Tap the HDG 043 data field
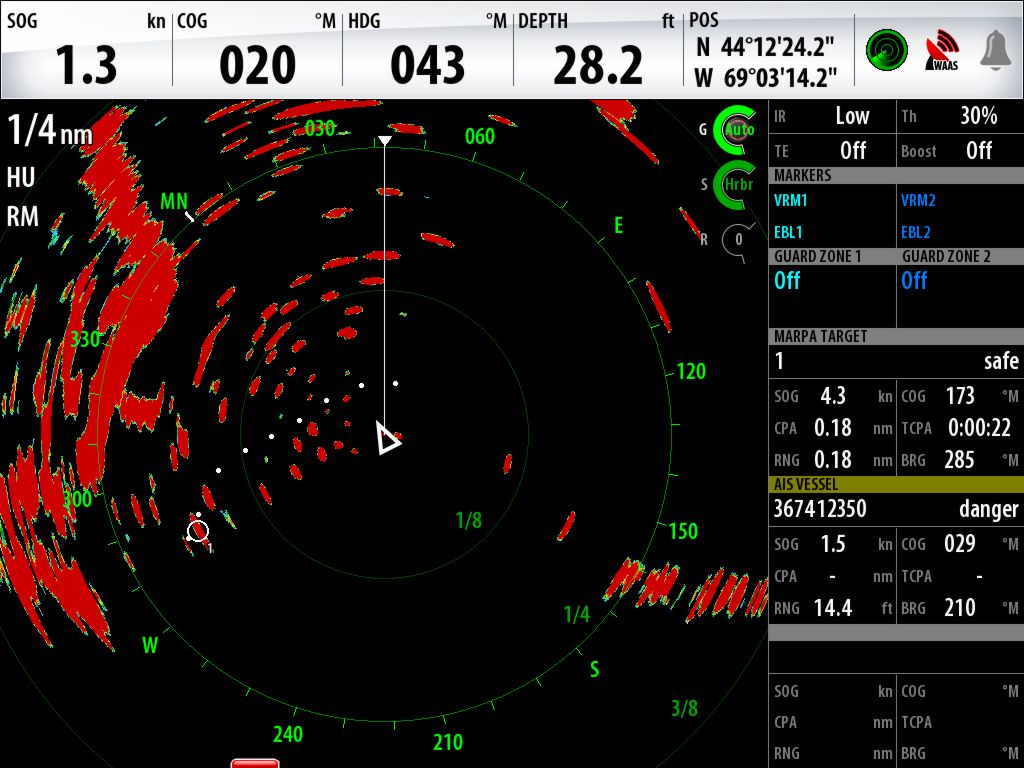This screenshot has width=1024, height=768. click(427, 50)
